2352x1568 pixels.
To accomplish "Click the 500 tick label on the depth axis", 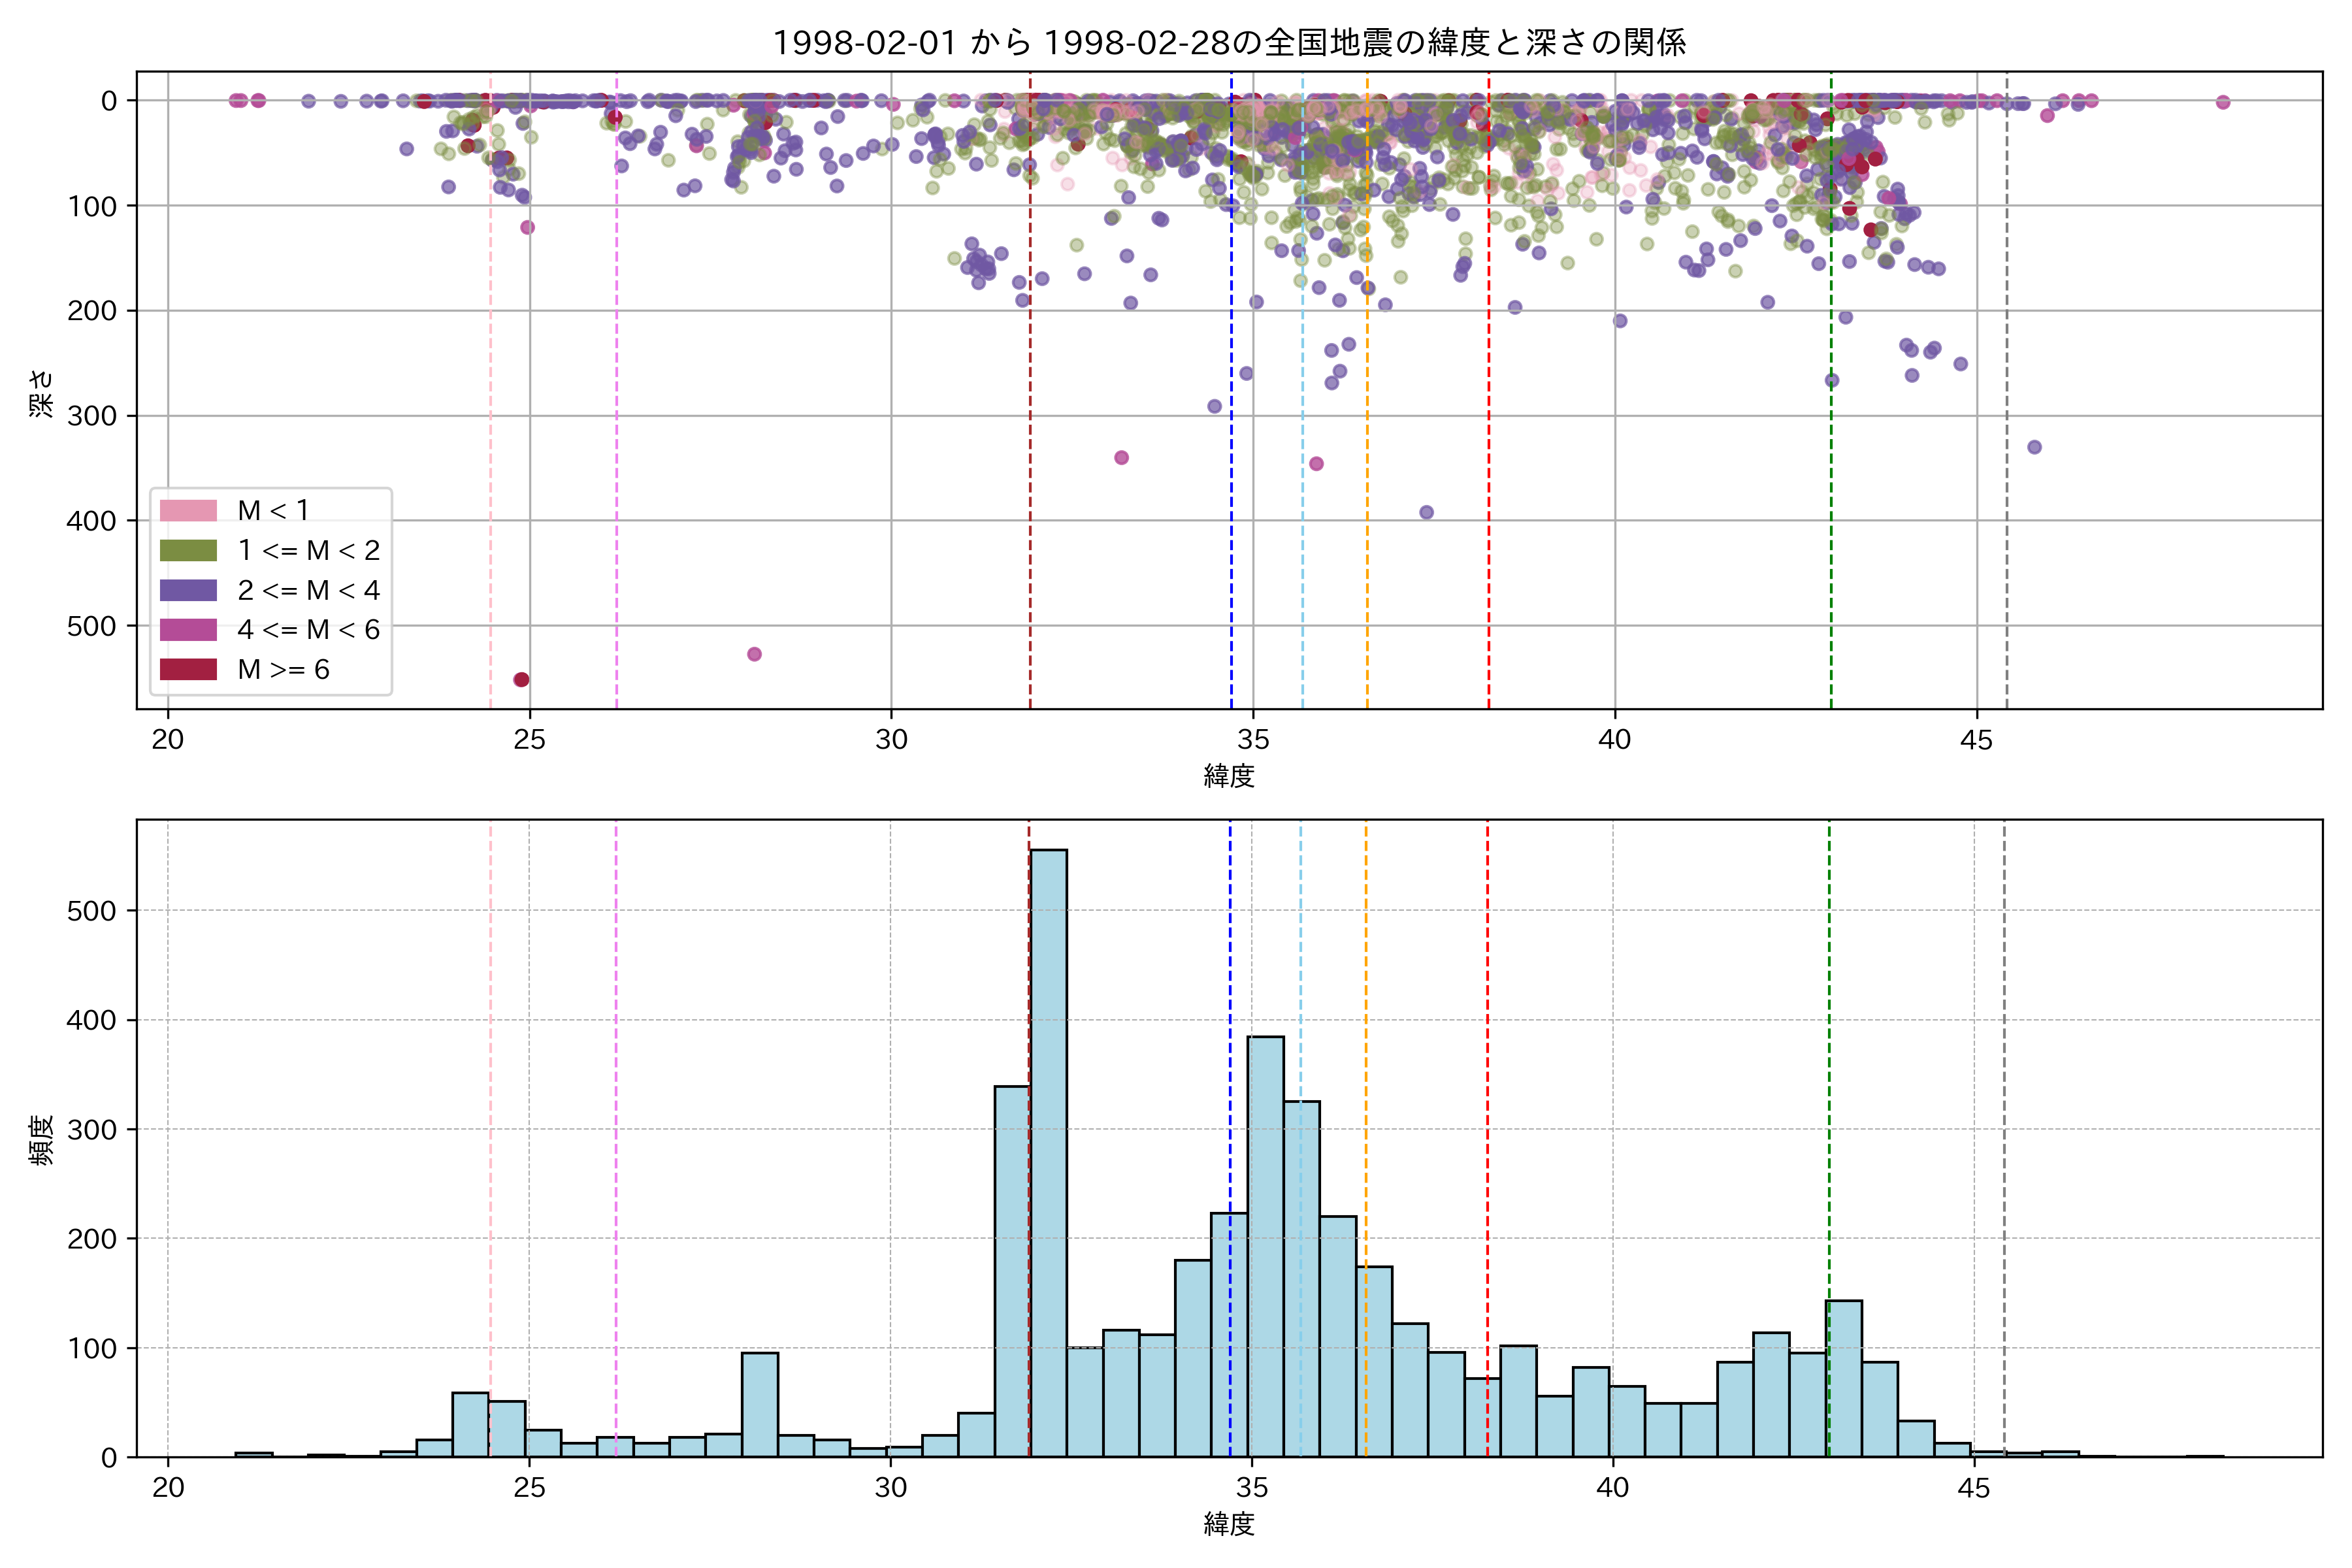I will tap(92, 626).
